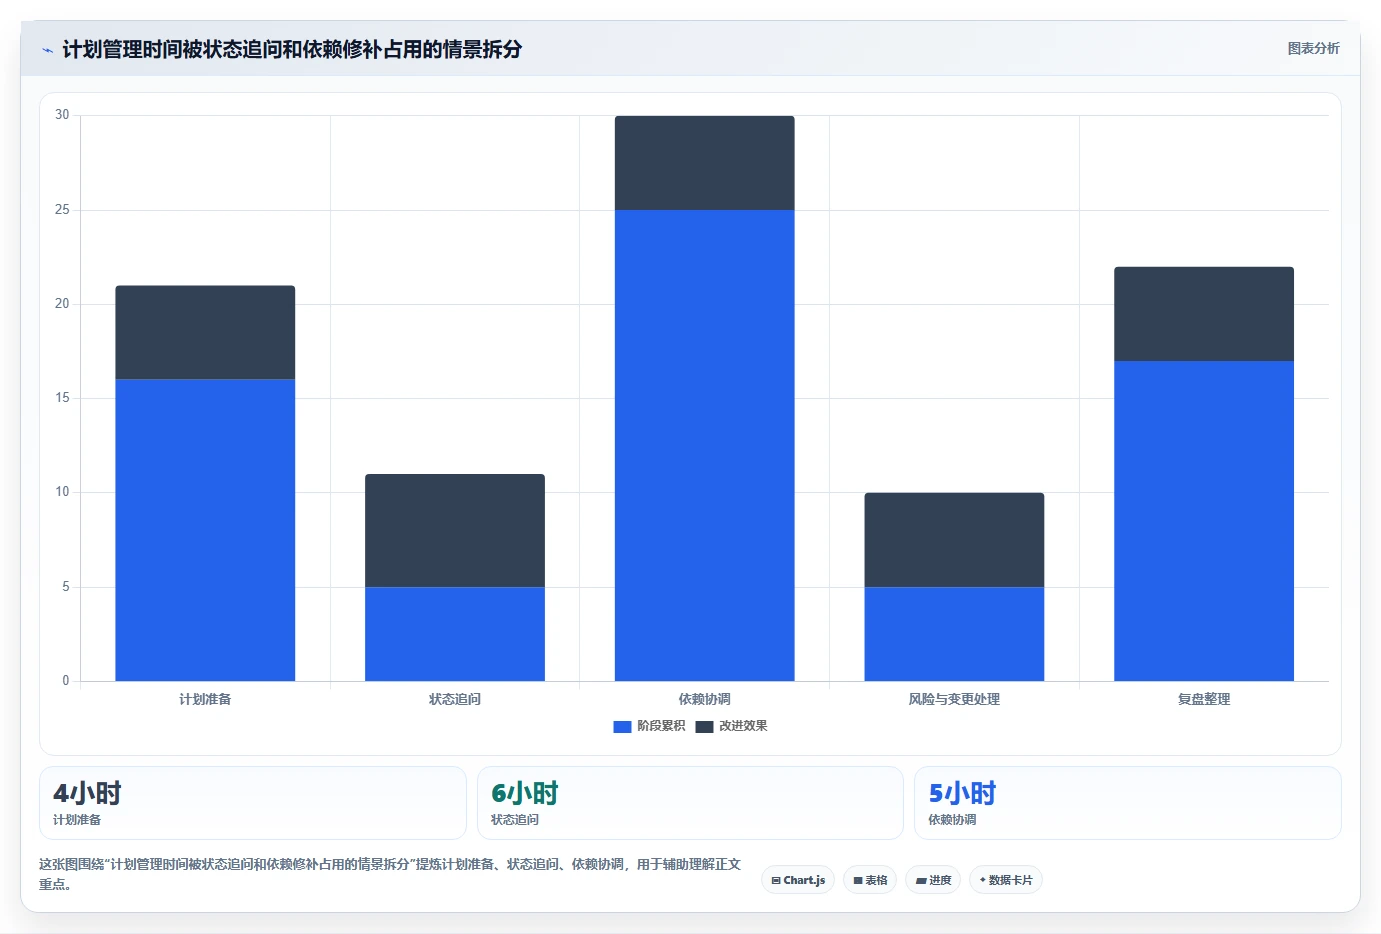Click the 计划准备 x-axis label
1381x934 pixels.
[205, 699]
